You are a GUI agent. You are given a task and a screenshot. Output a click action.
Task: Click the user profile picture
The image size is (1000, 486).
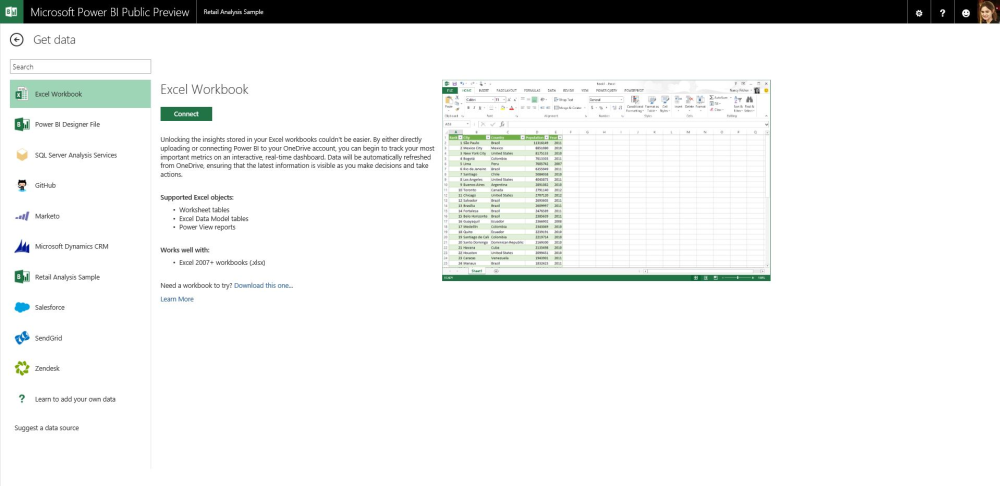click(x=988, y=11)
